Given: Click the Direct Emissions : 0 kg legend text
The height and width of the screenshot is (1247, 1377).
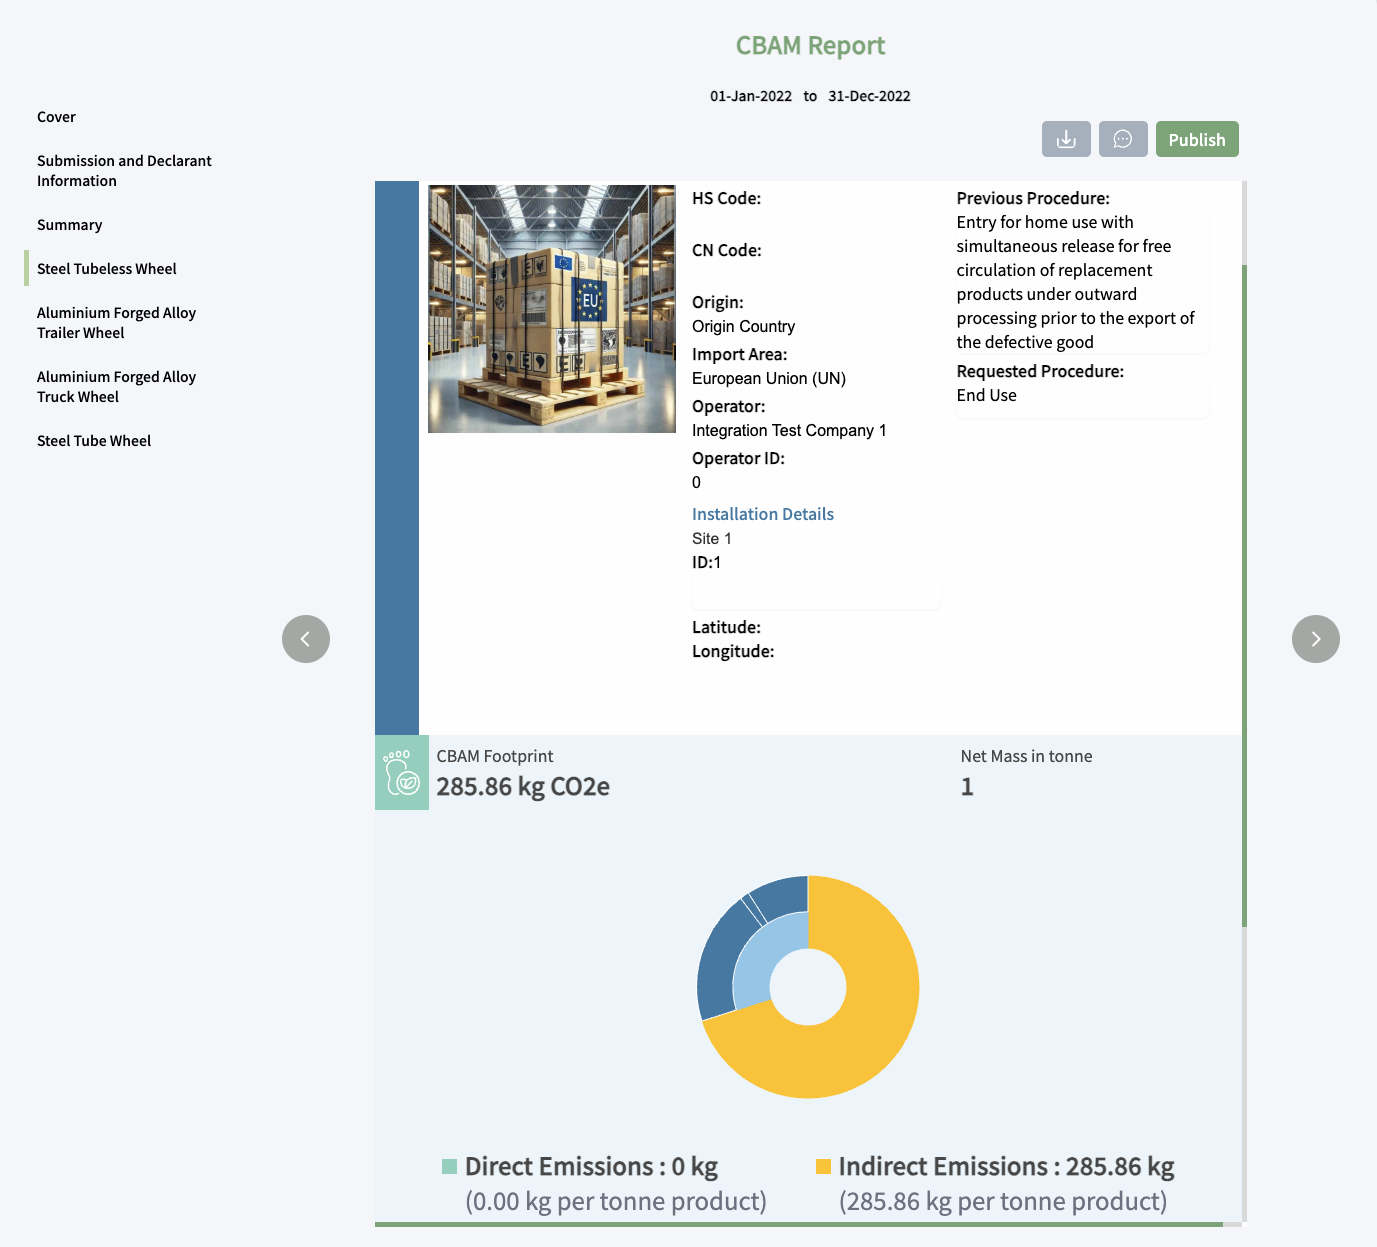Looking at the screenshot, I should 591,1166.
